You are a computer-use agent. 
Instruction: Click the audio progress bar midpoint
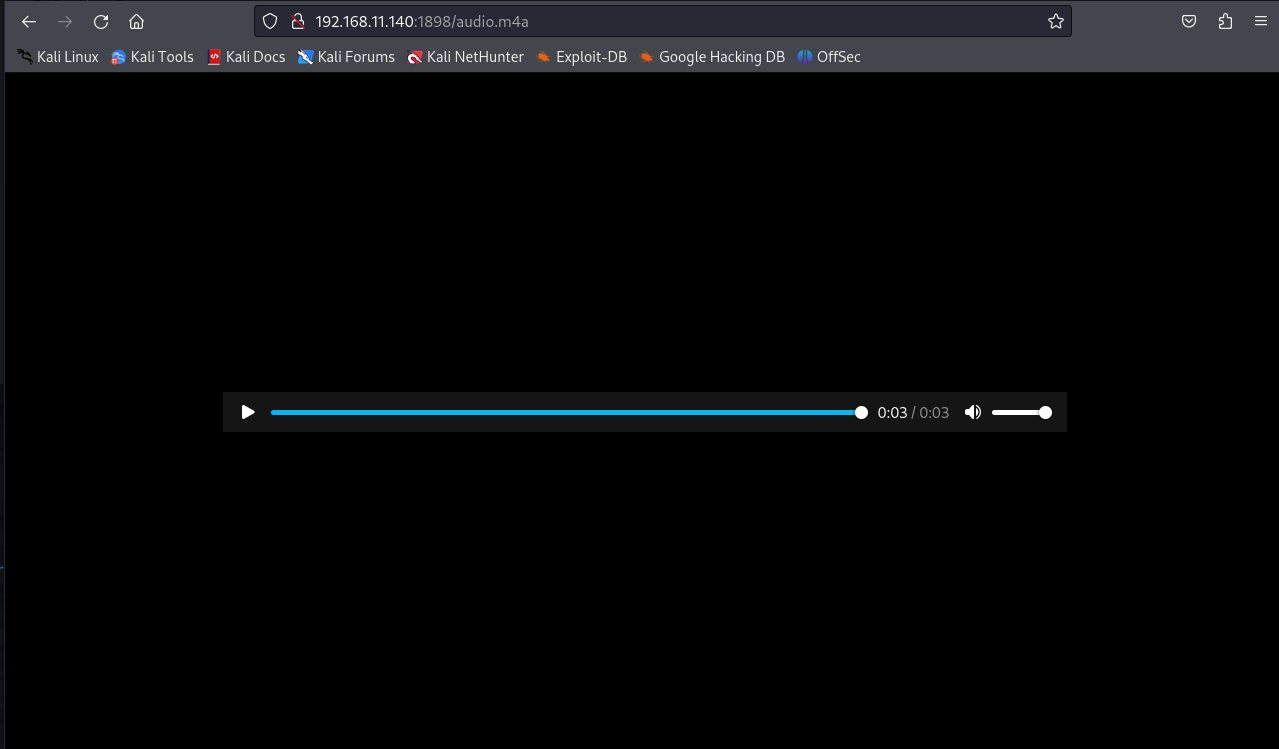click(x=566, y=412)
